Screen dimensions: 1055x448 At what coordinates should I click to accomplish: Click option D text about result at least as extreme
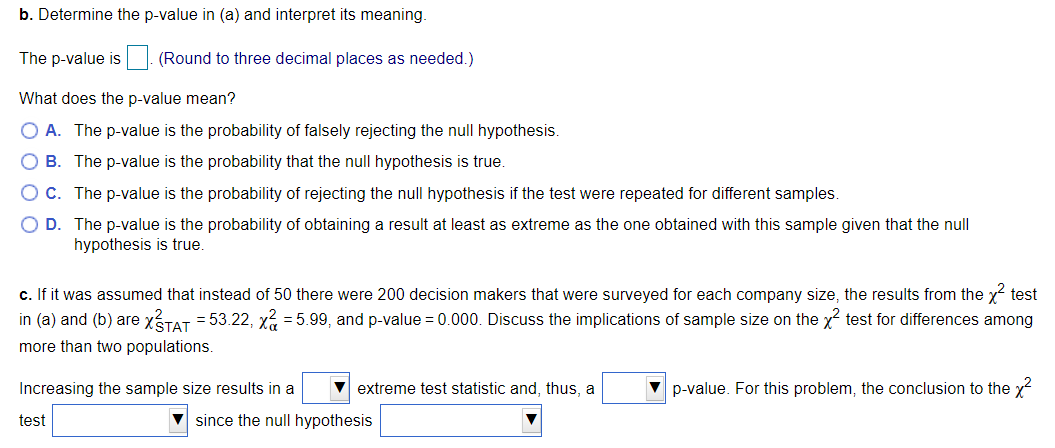[x=520, y=226]
